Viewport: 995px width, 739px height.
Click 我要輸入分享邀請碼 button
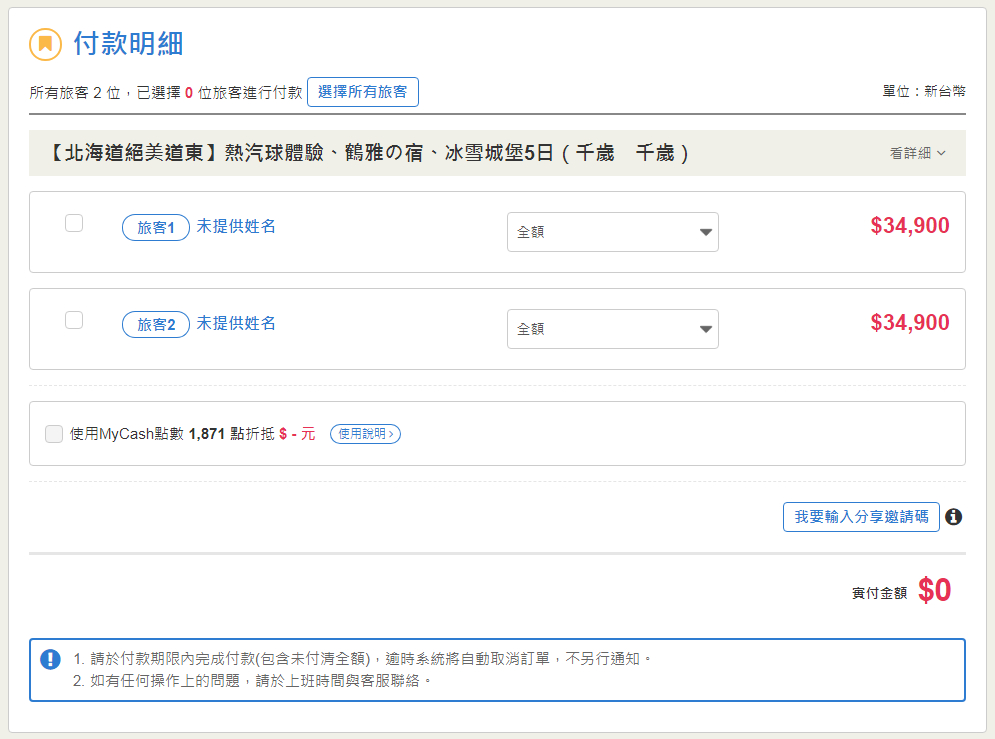tap(861, 517)
